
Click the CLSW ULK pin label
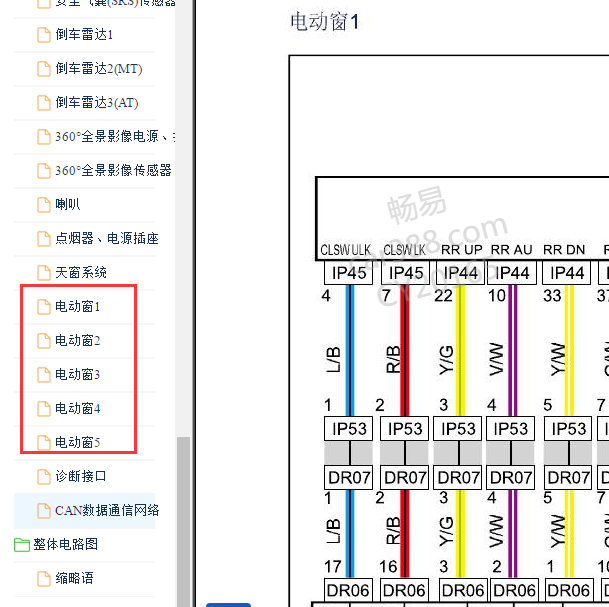(346, 250)
